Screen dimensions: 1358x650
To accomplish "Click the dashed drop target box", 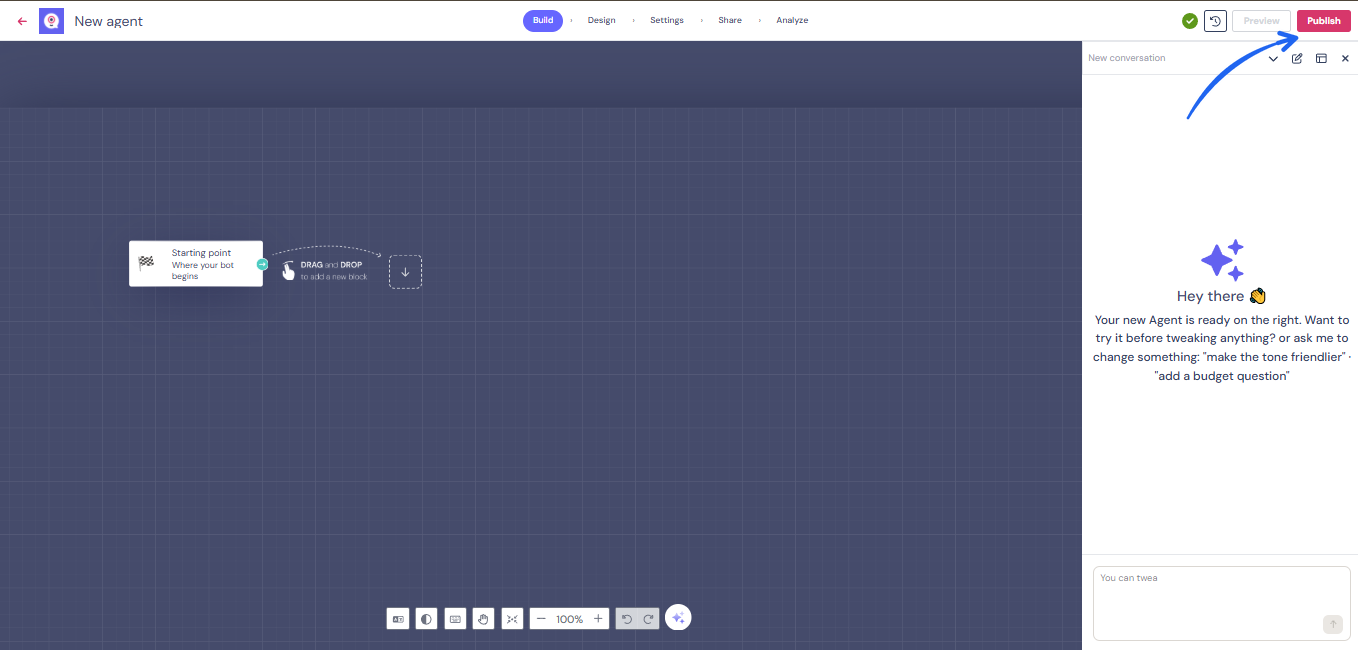I will [x=405, y=272].
